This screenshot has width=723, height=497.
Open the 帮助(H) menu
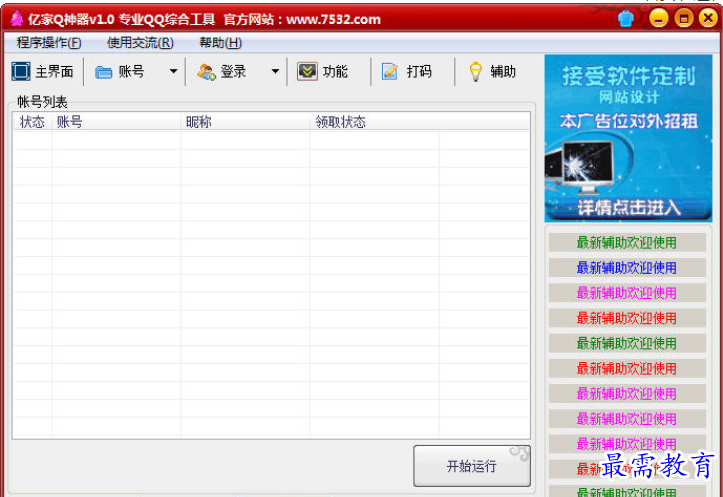tap(220, 43)
